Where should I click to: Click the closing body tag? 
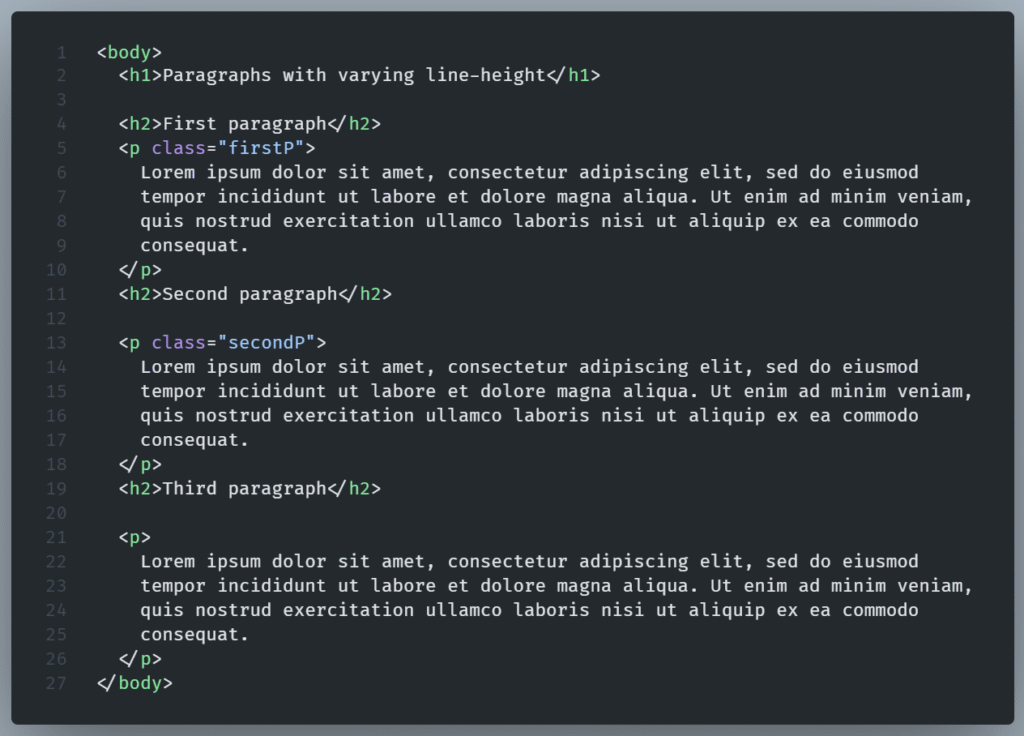click(x=135, y=684)
